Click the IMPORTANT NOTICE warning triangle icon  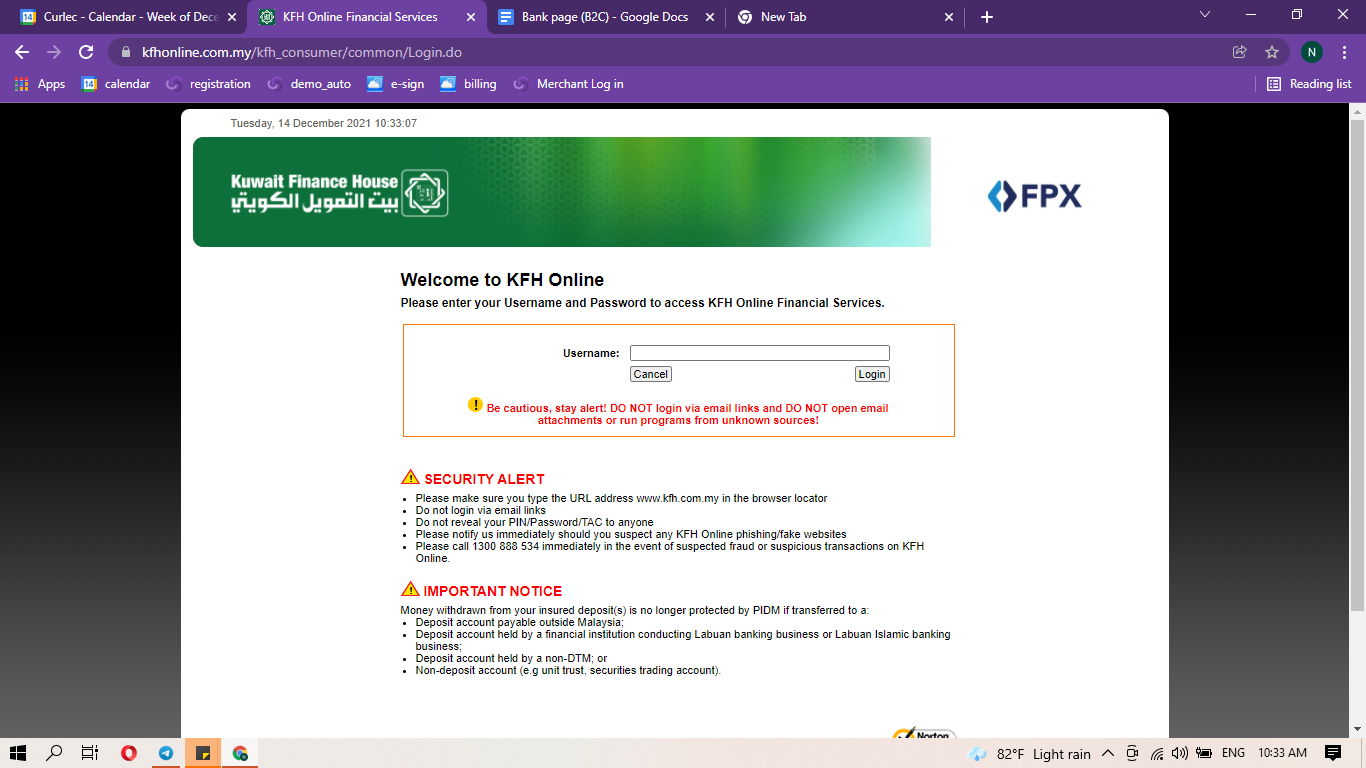point(410,589)
